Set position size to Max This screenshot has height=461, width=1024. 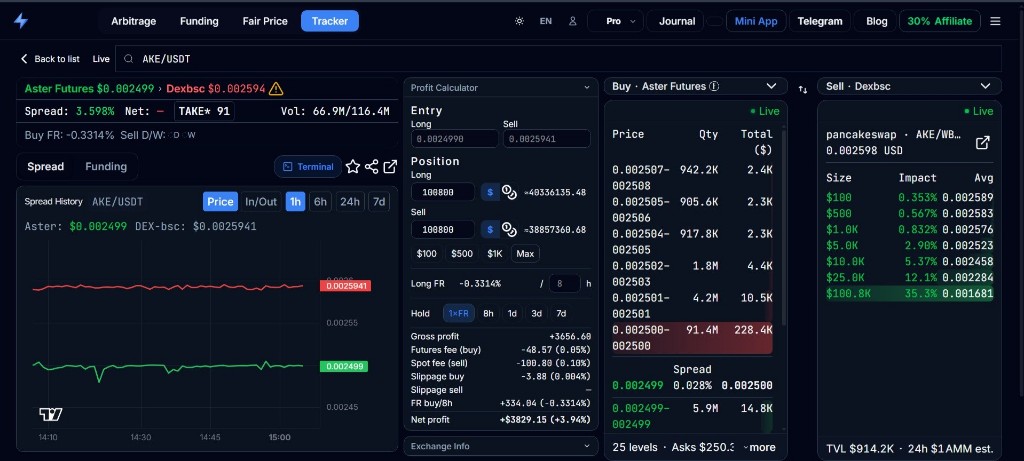pos(525,253)
